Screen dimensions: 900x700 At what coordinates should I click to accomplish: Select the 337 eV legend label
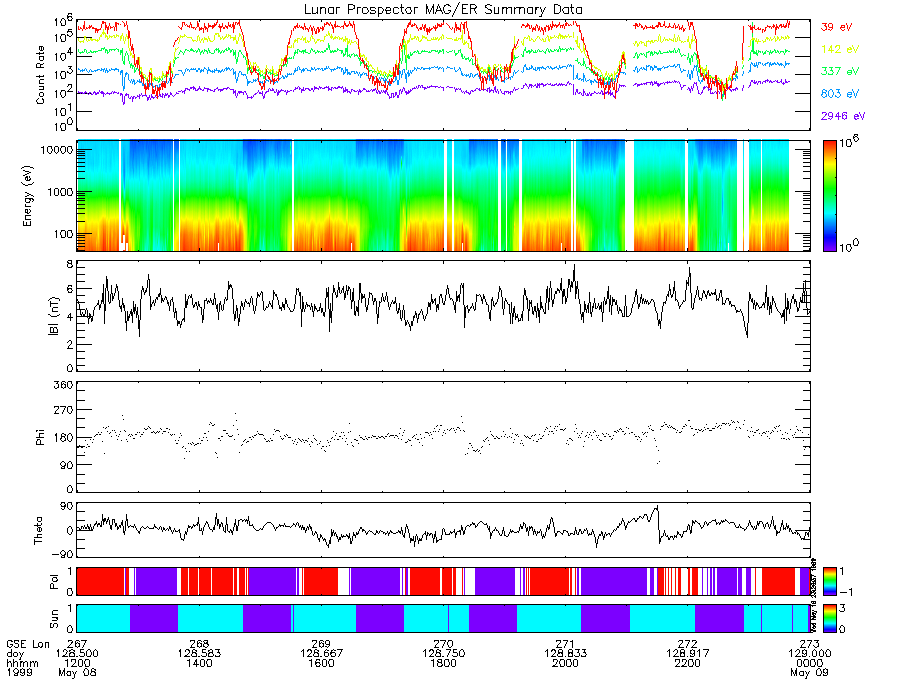pos(840,71)
